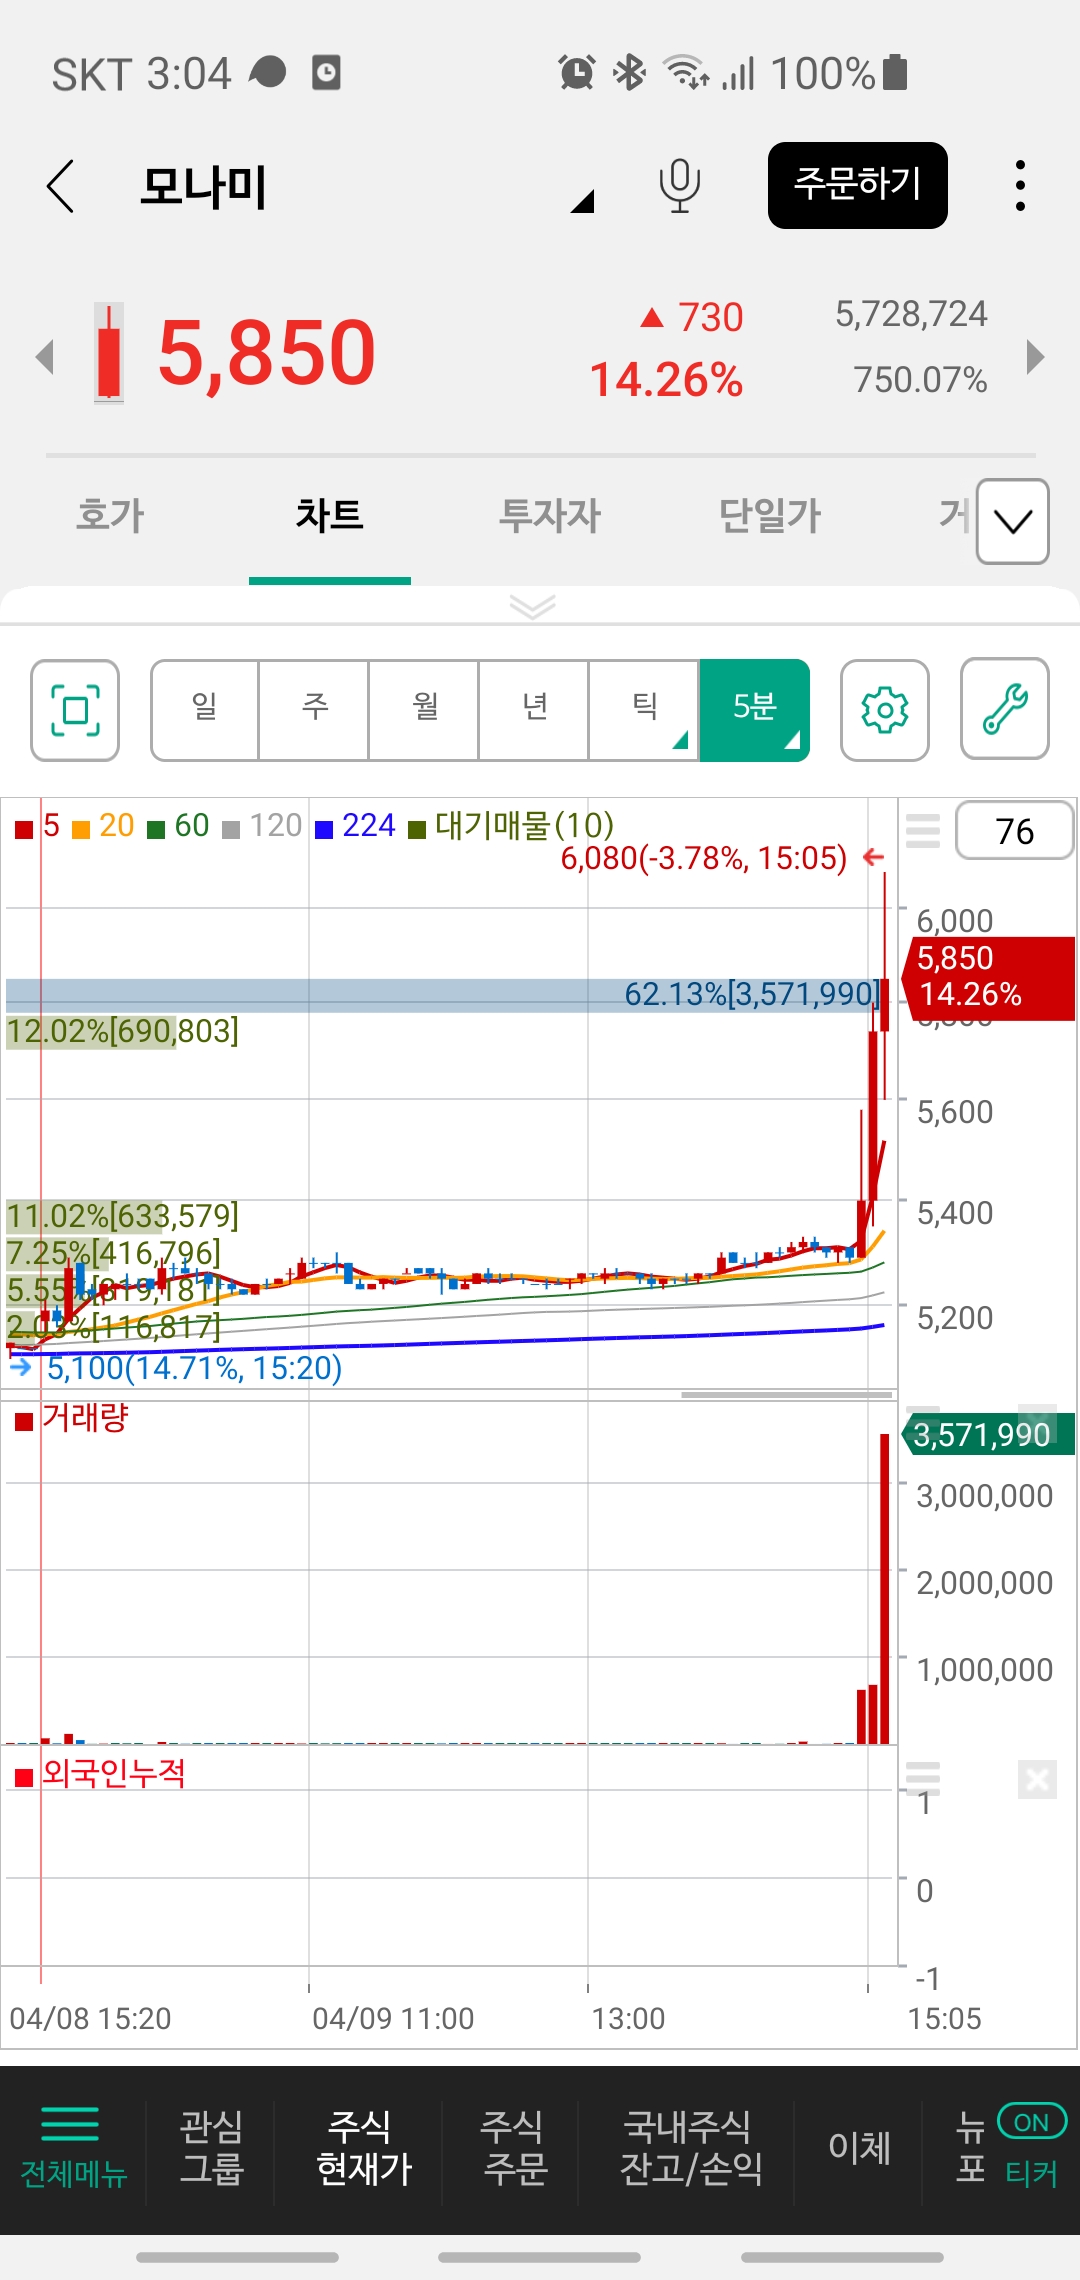
Task: Open 전체메뉴 hamburger menu
Action: (72, 2146)
